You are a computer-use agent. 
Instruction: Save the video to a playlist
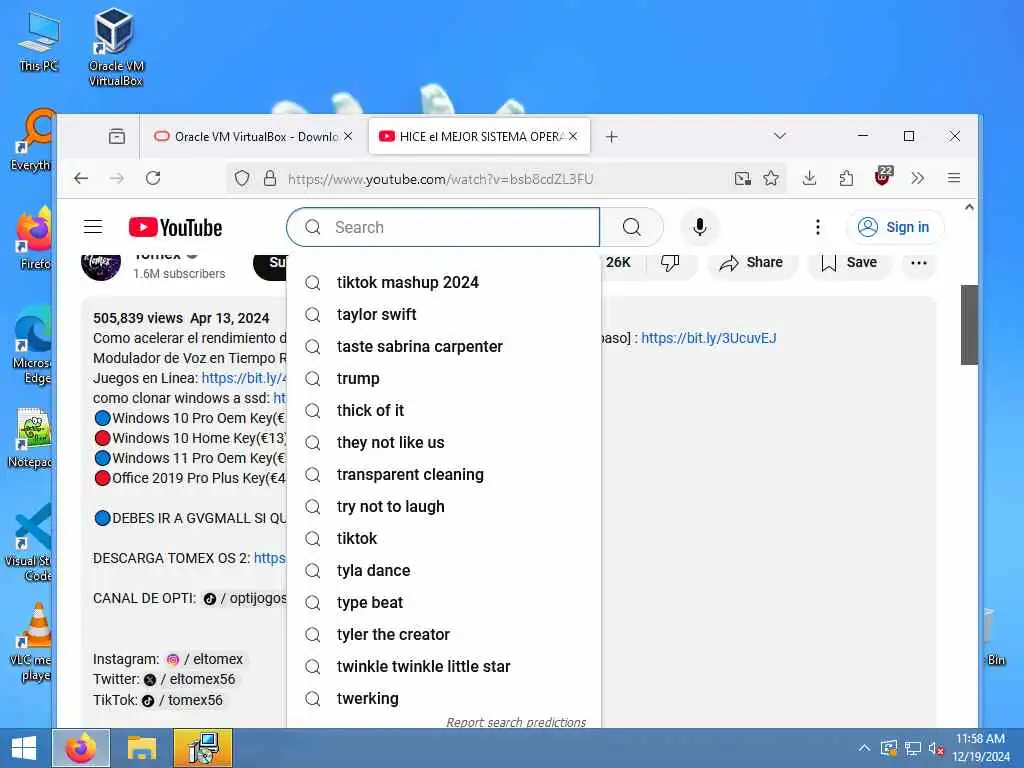(x=849, y=263)
